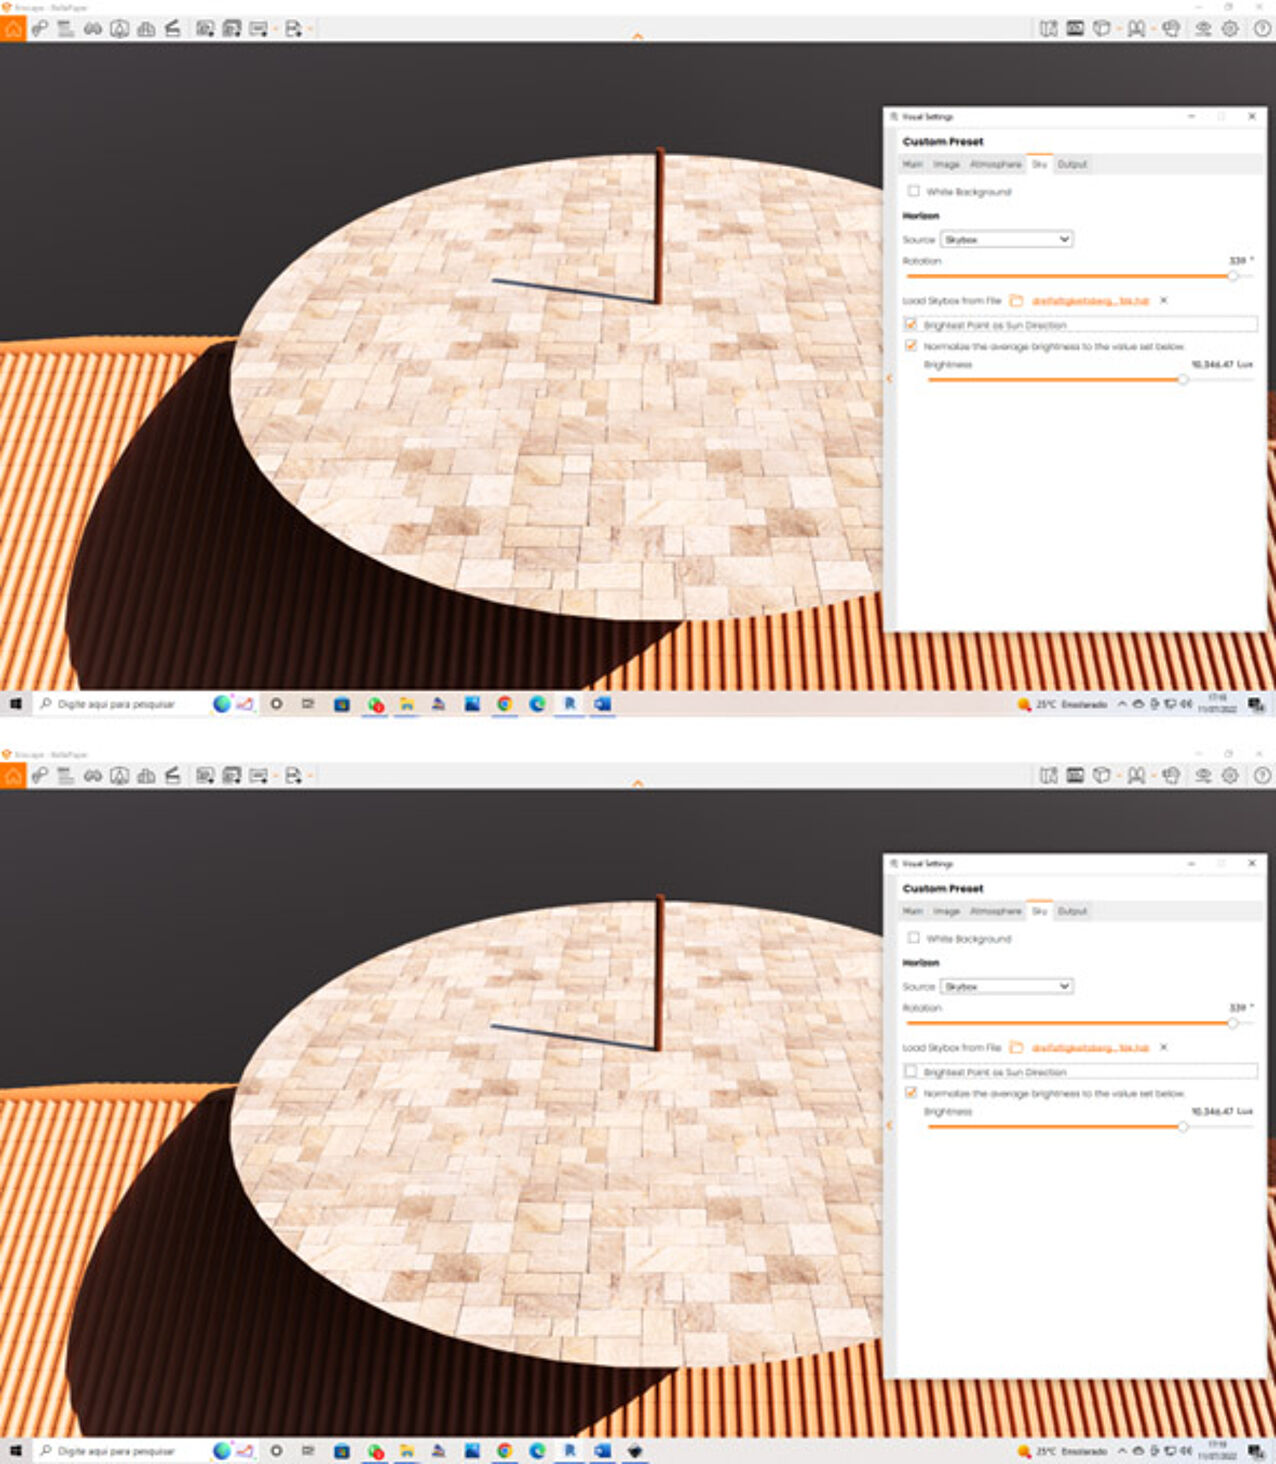
Task: Enable the White Background checkbox
Action: 911,190
